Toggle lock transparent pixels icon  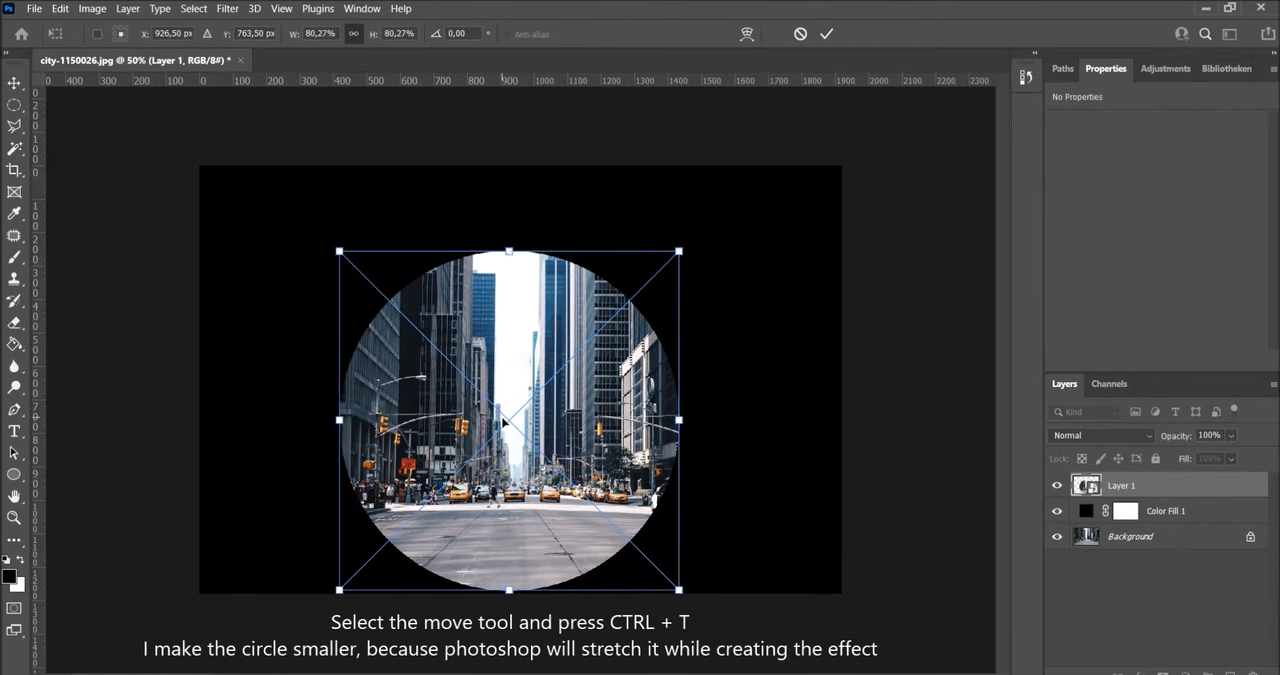pos(1082,459)
